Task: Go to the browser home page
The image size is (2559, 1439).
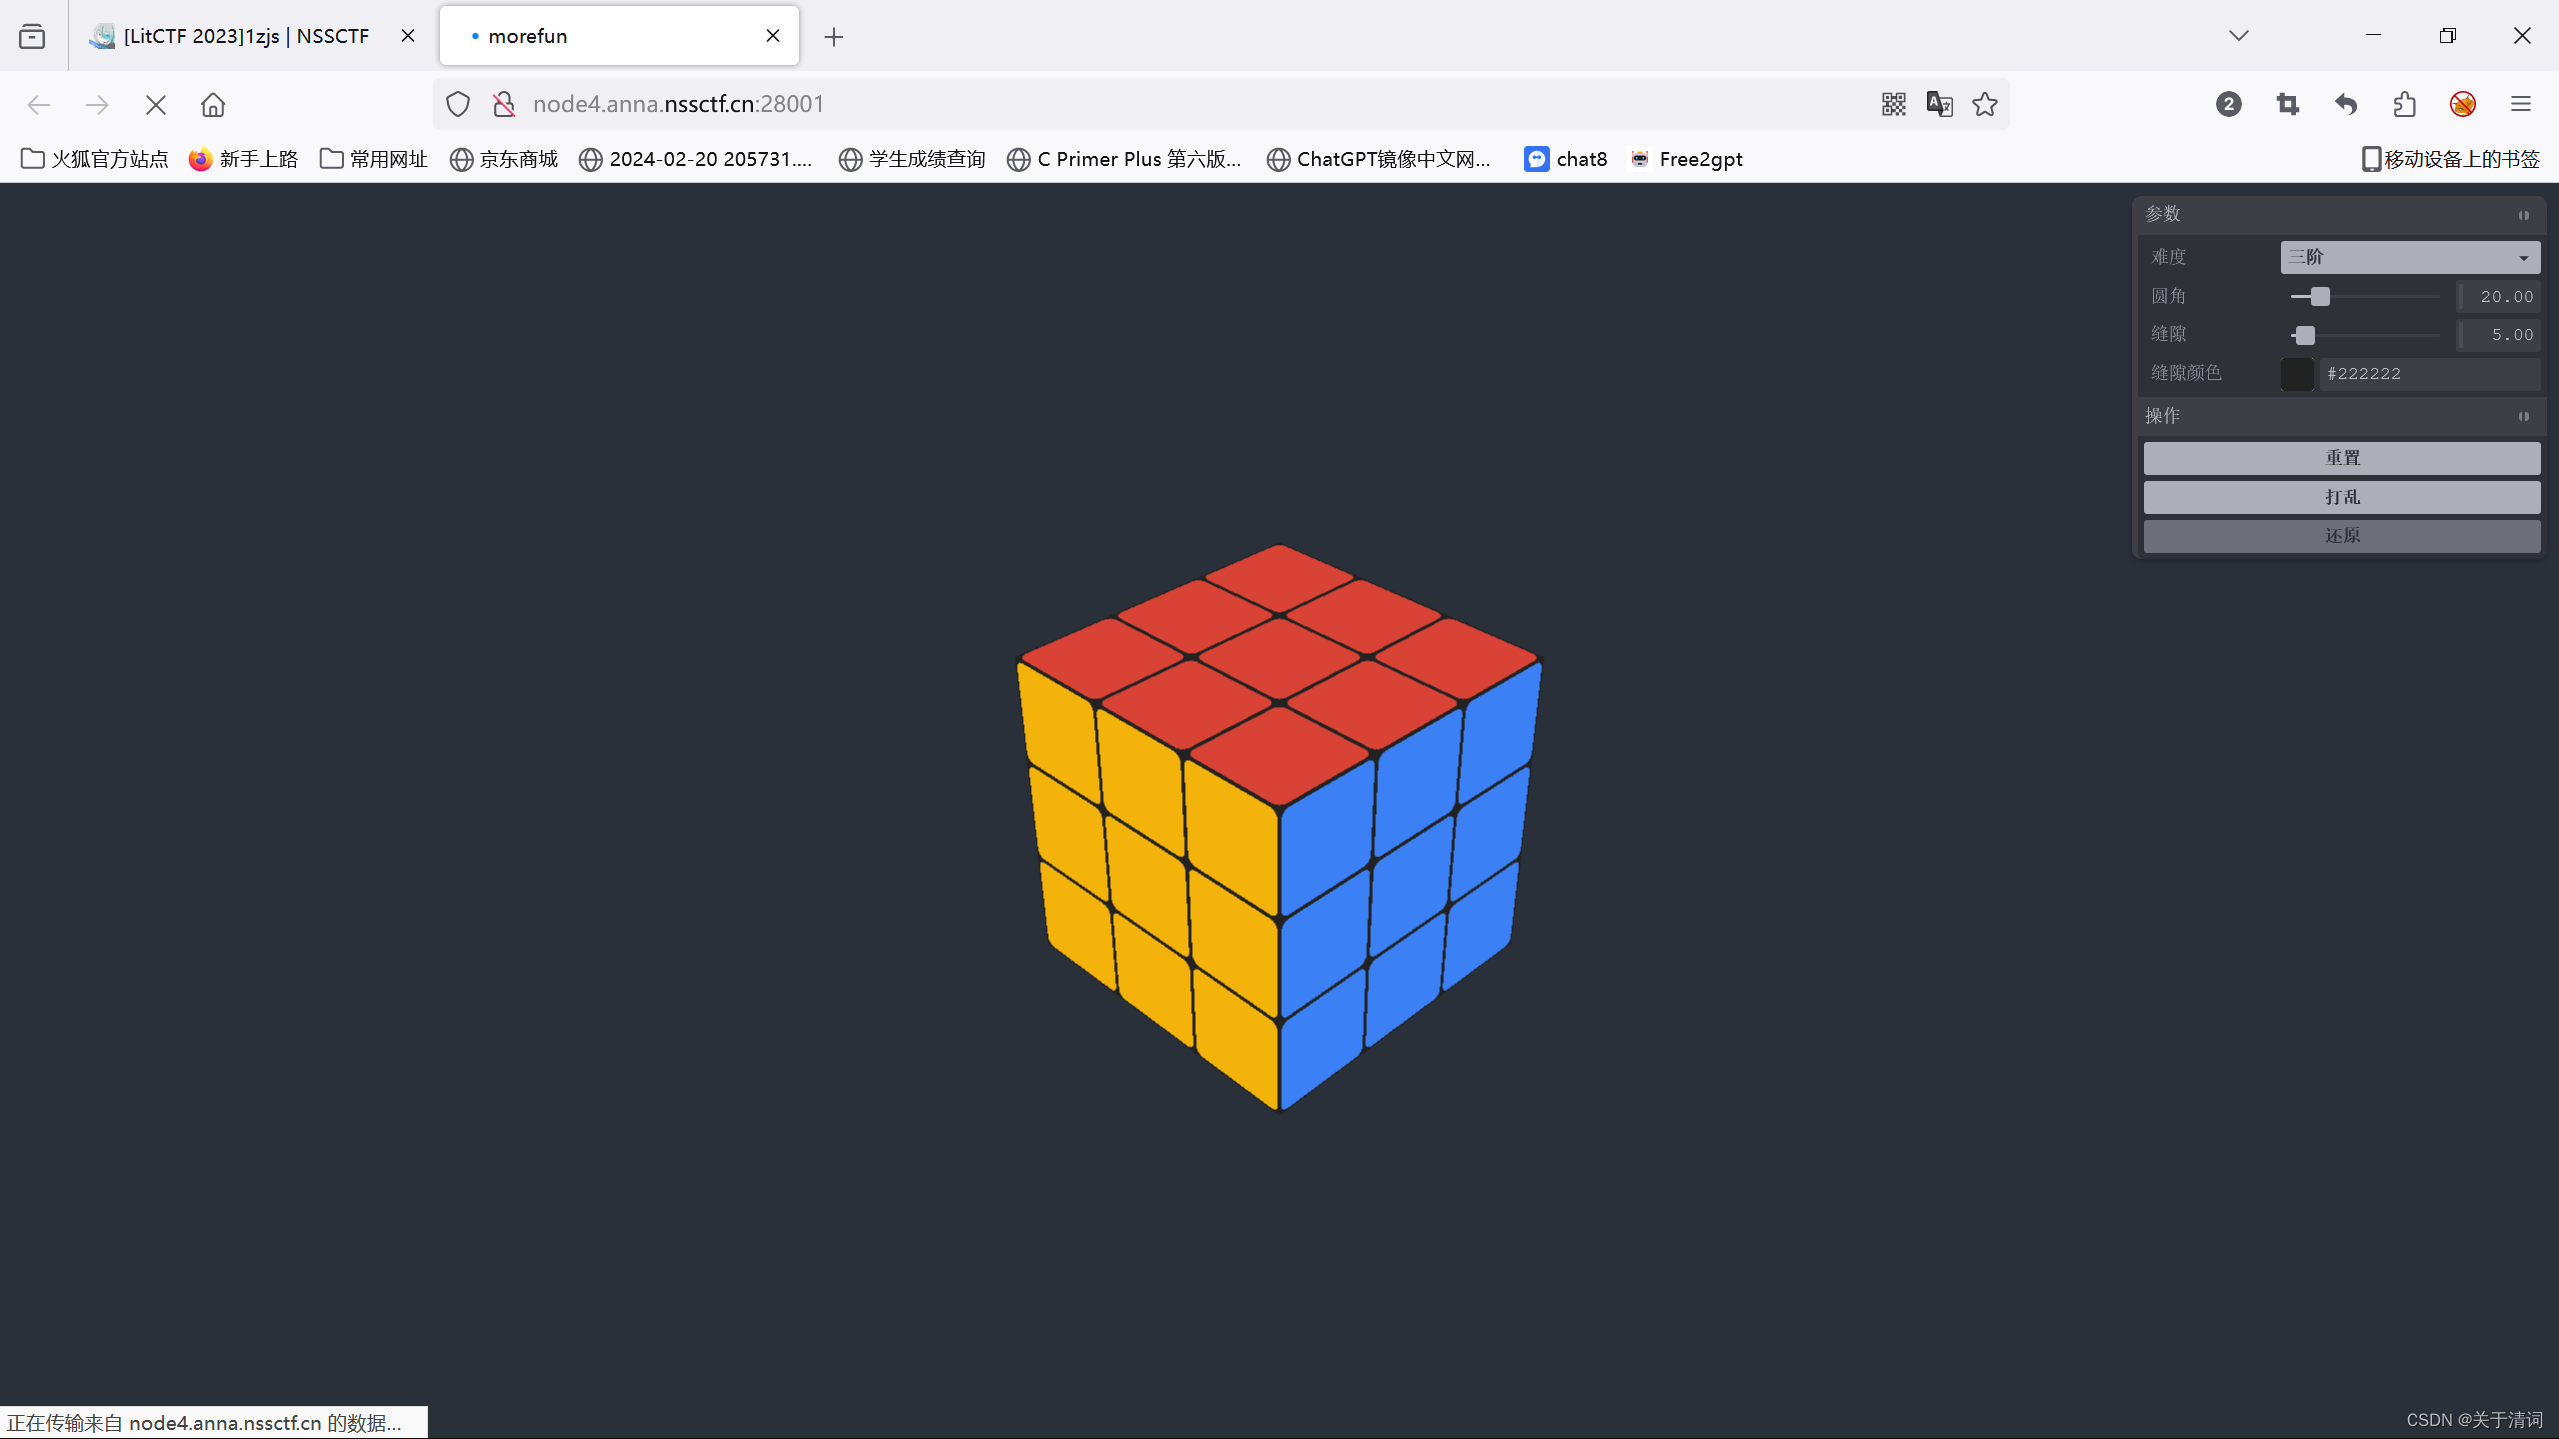Action: [213, 104]
